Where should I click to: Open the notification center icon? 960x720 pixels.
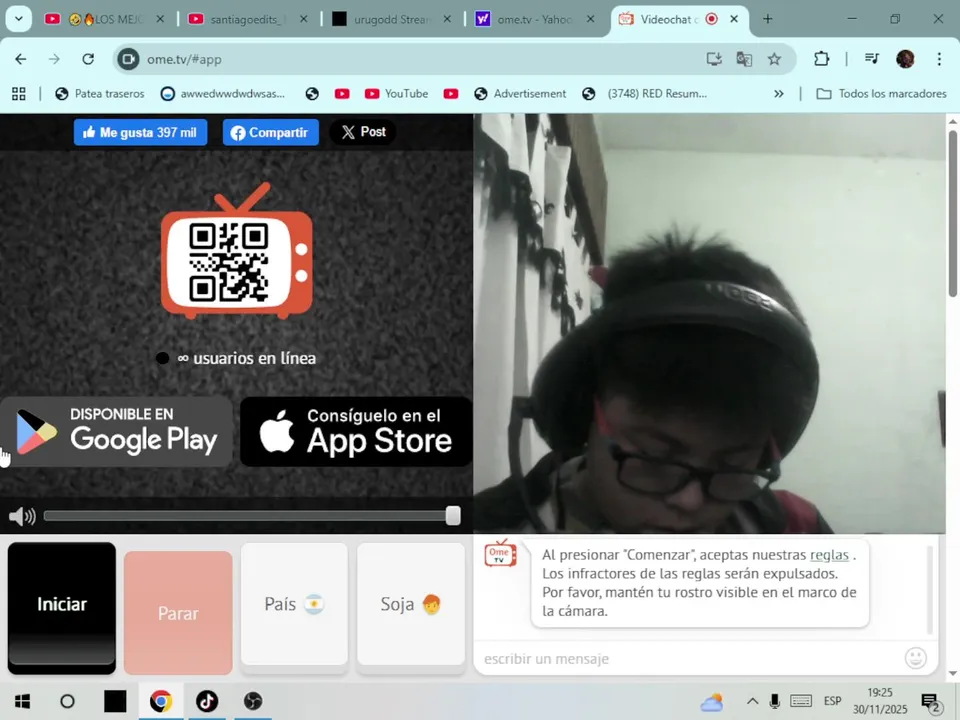pyautogui.click(x=931, y=702)
